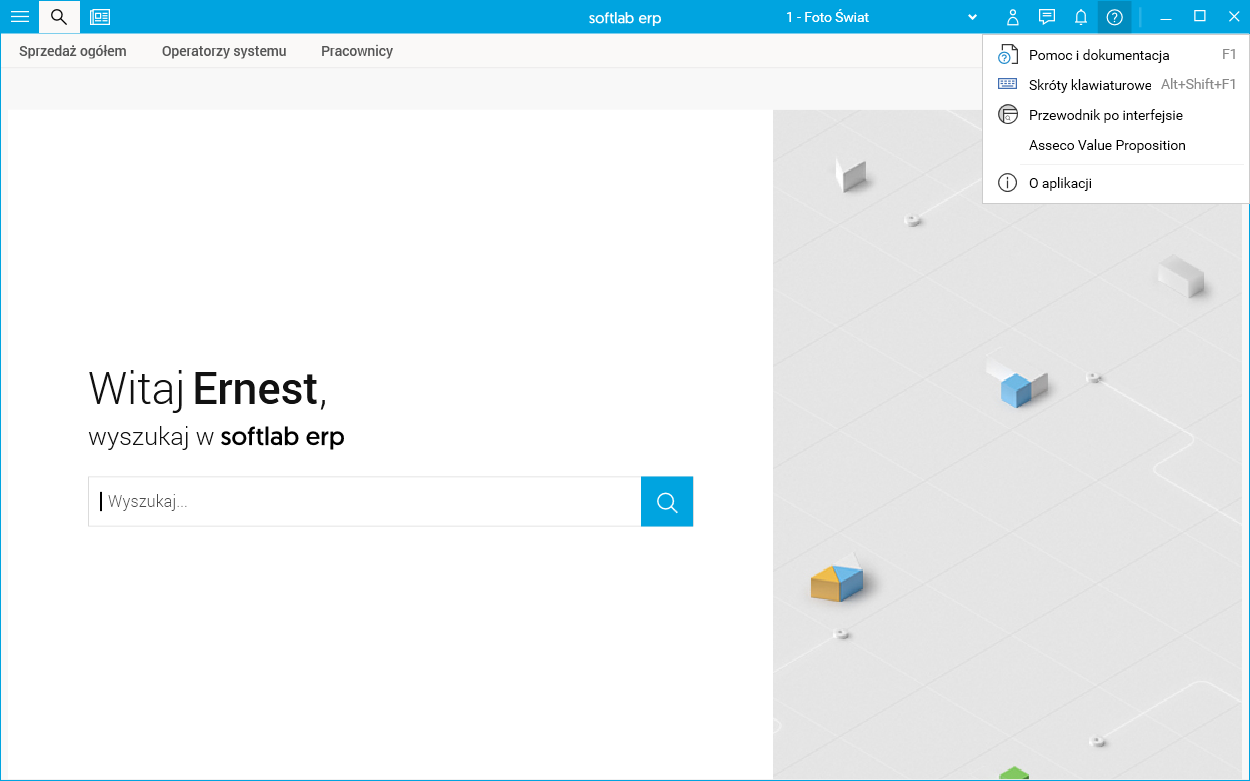Focus the Wyszukaj search input field
The width and height of the screenshot is (1250, 781).
365,502
